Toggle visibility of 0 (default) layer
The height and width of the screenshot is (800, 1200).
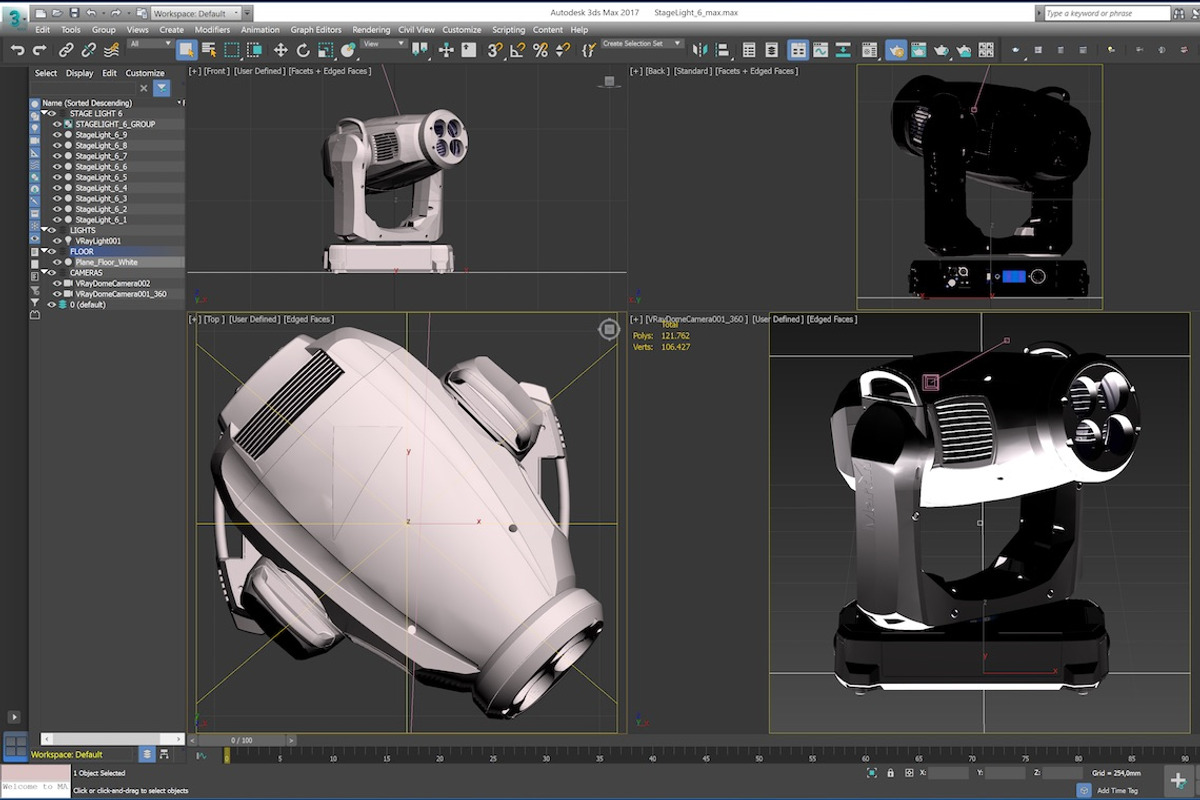(51, 304)
